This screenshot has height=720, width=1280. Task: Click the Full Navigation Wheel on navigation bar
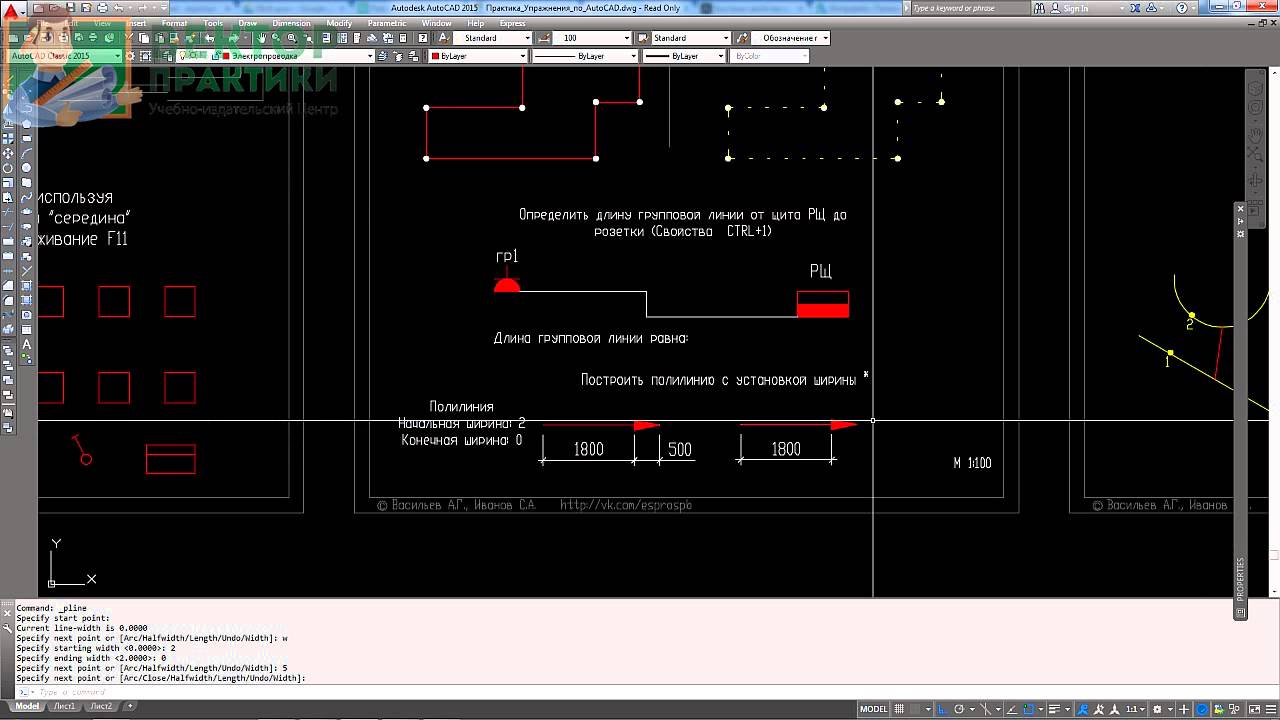1256,106
